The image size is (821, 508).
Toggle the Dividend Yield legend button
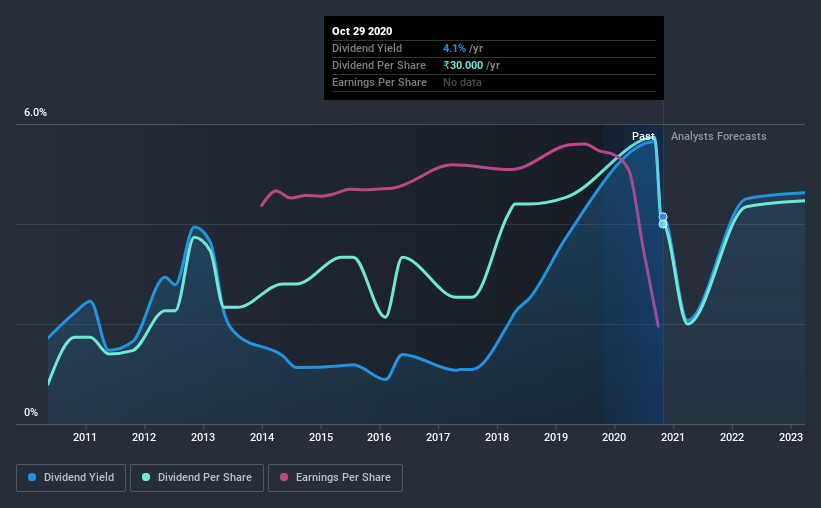(71, 478)
